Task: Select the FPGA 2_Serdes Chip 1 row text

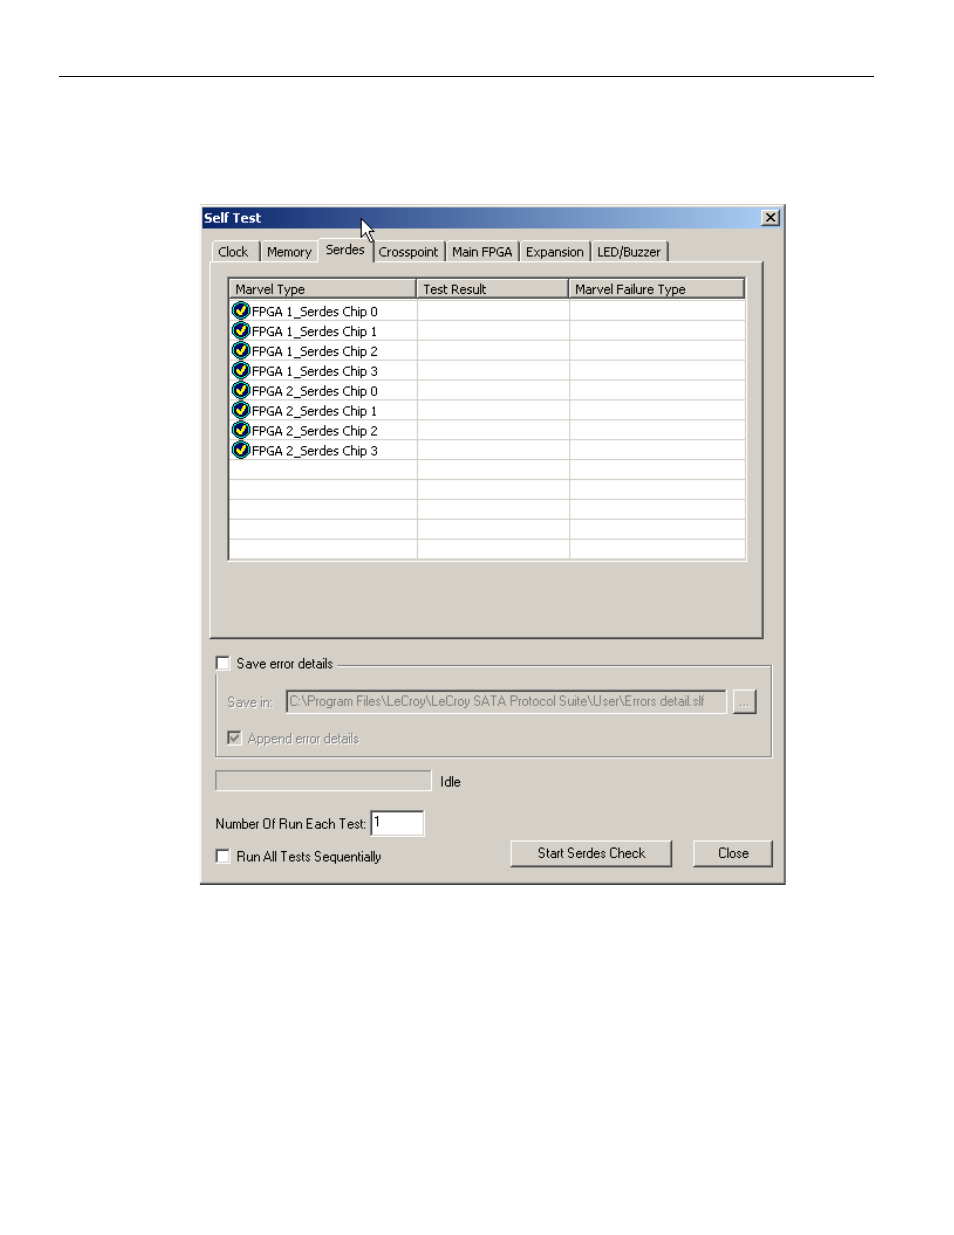Action: (315, 412)
